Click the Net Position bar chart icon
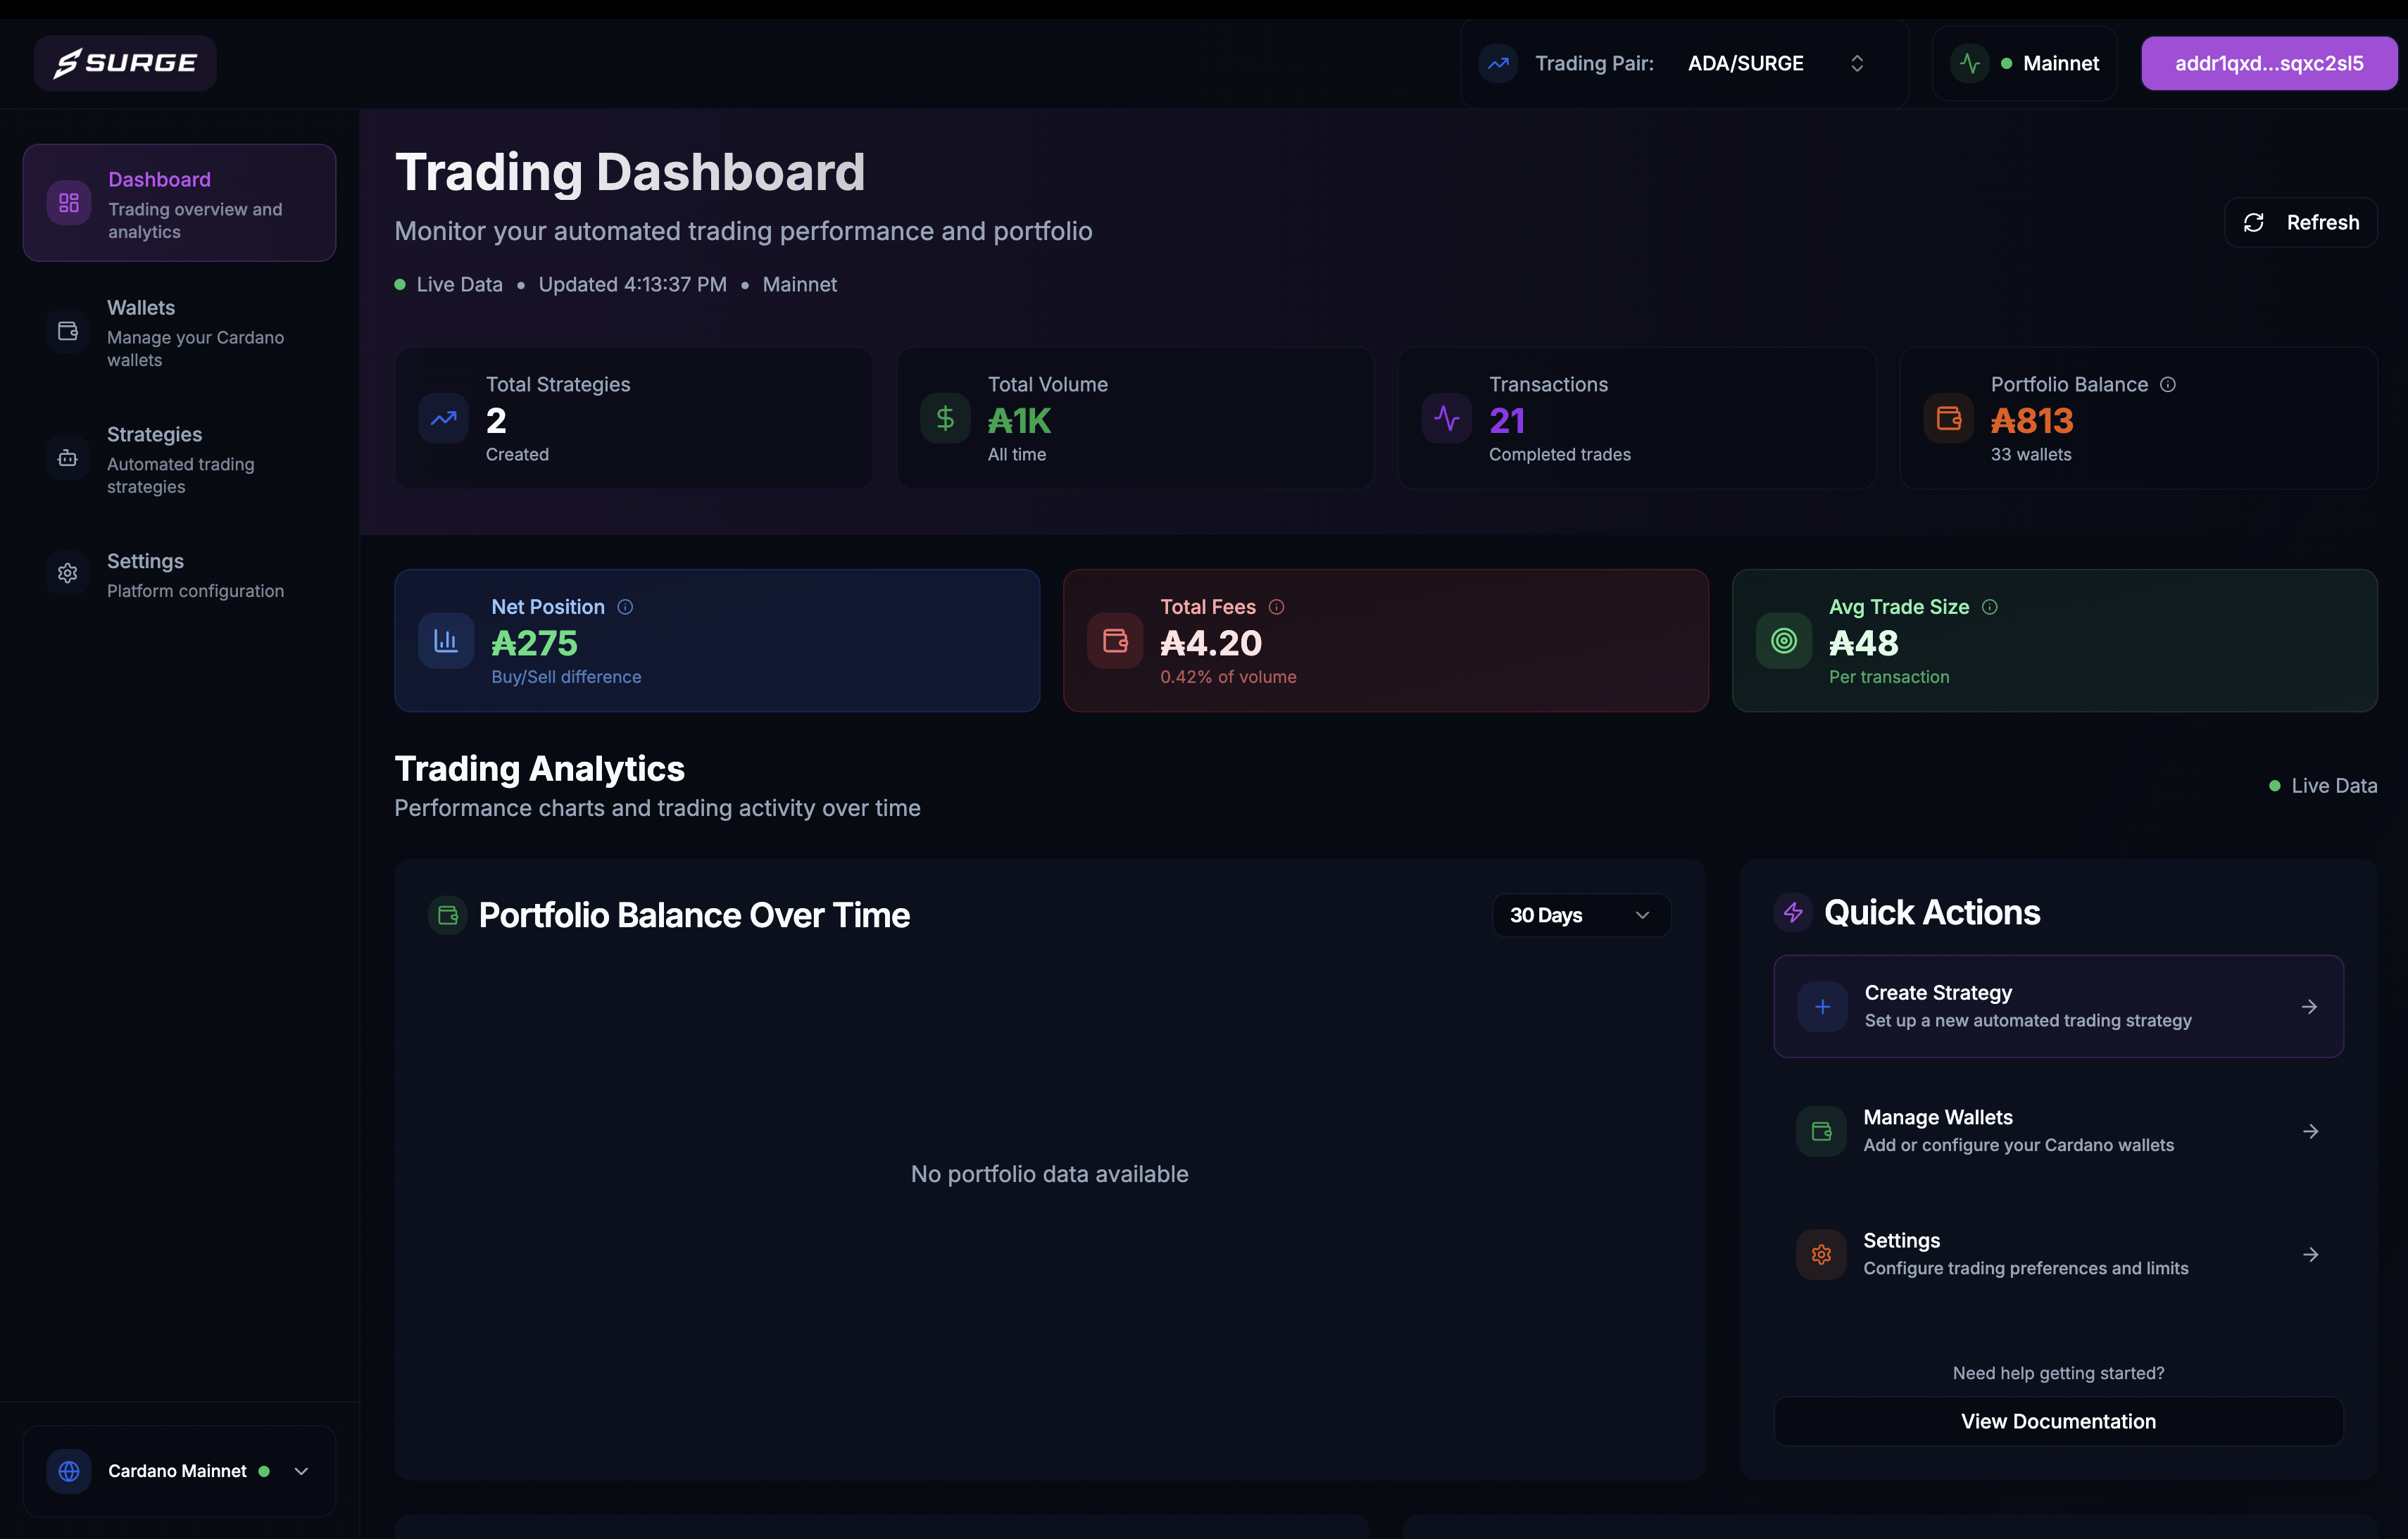2408x1539 pixels. click(446, 641)
